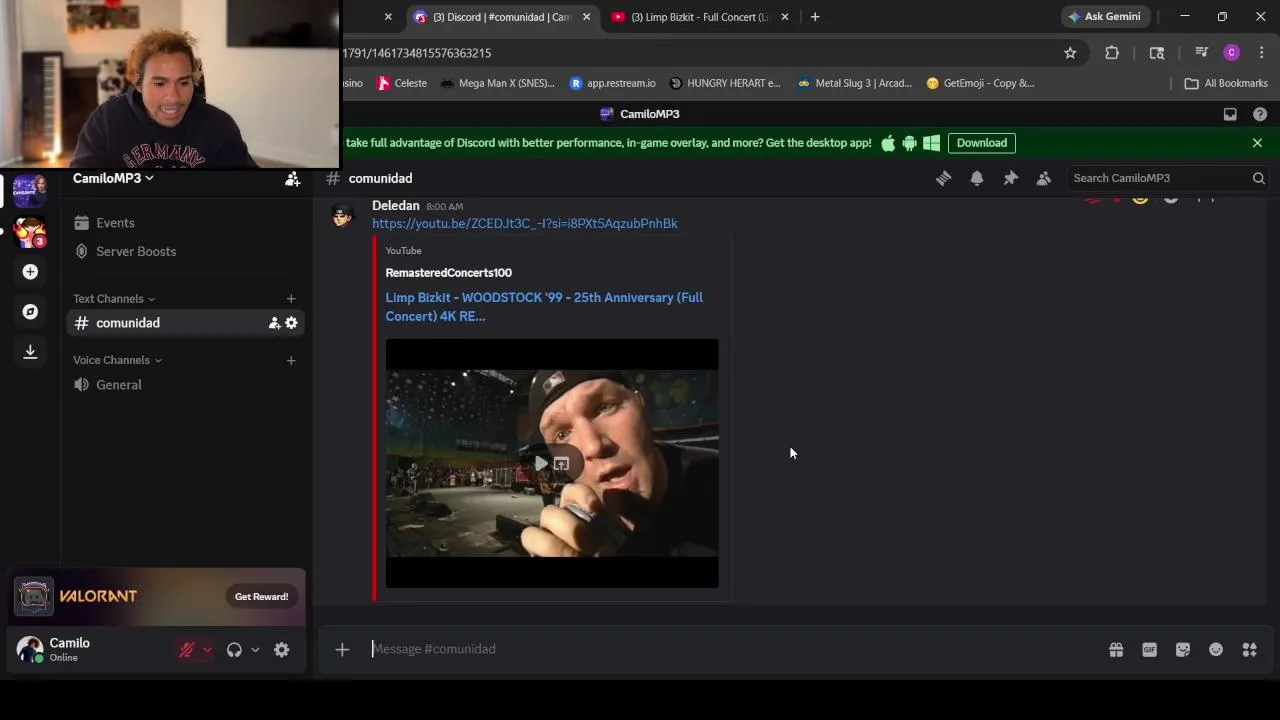This screenshot has width=1280, height=720.
Task: Open Discord help question mark icon
Action: coord(1260,114)
